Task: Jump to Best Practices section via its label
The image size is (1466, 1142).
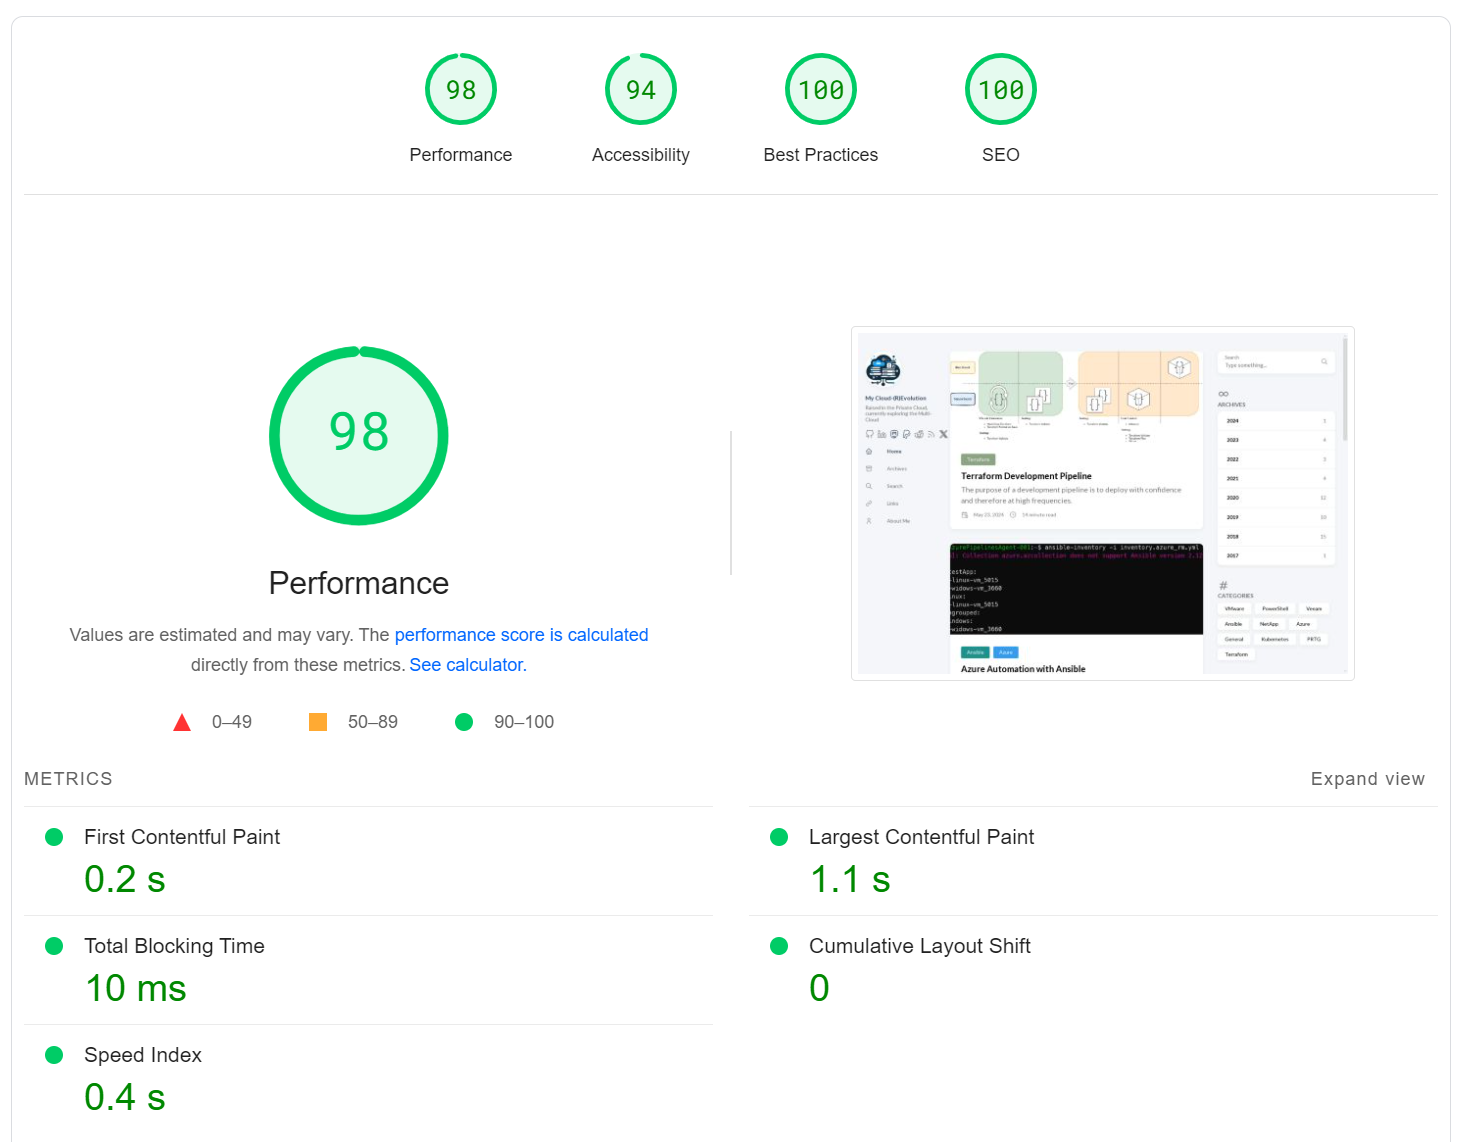Action: [x=820, y=155]
